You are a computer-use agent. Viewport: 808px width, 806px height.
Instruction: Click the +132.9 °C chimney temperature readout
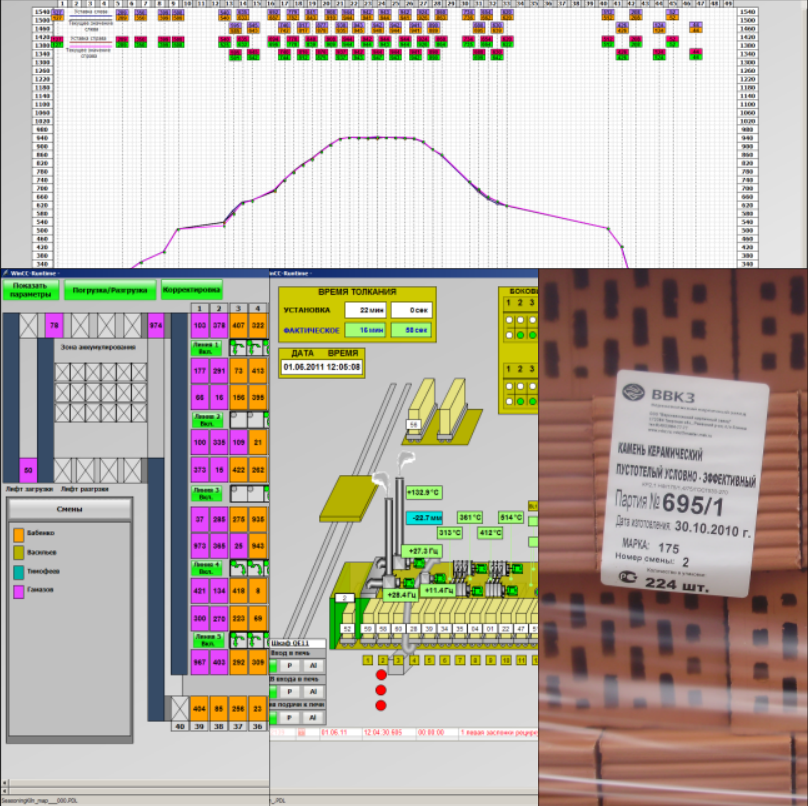coord(424,493)
